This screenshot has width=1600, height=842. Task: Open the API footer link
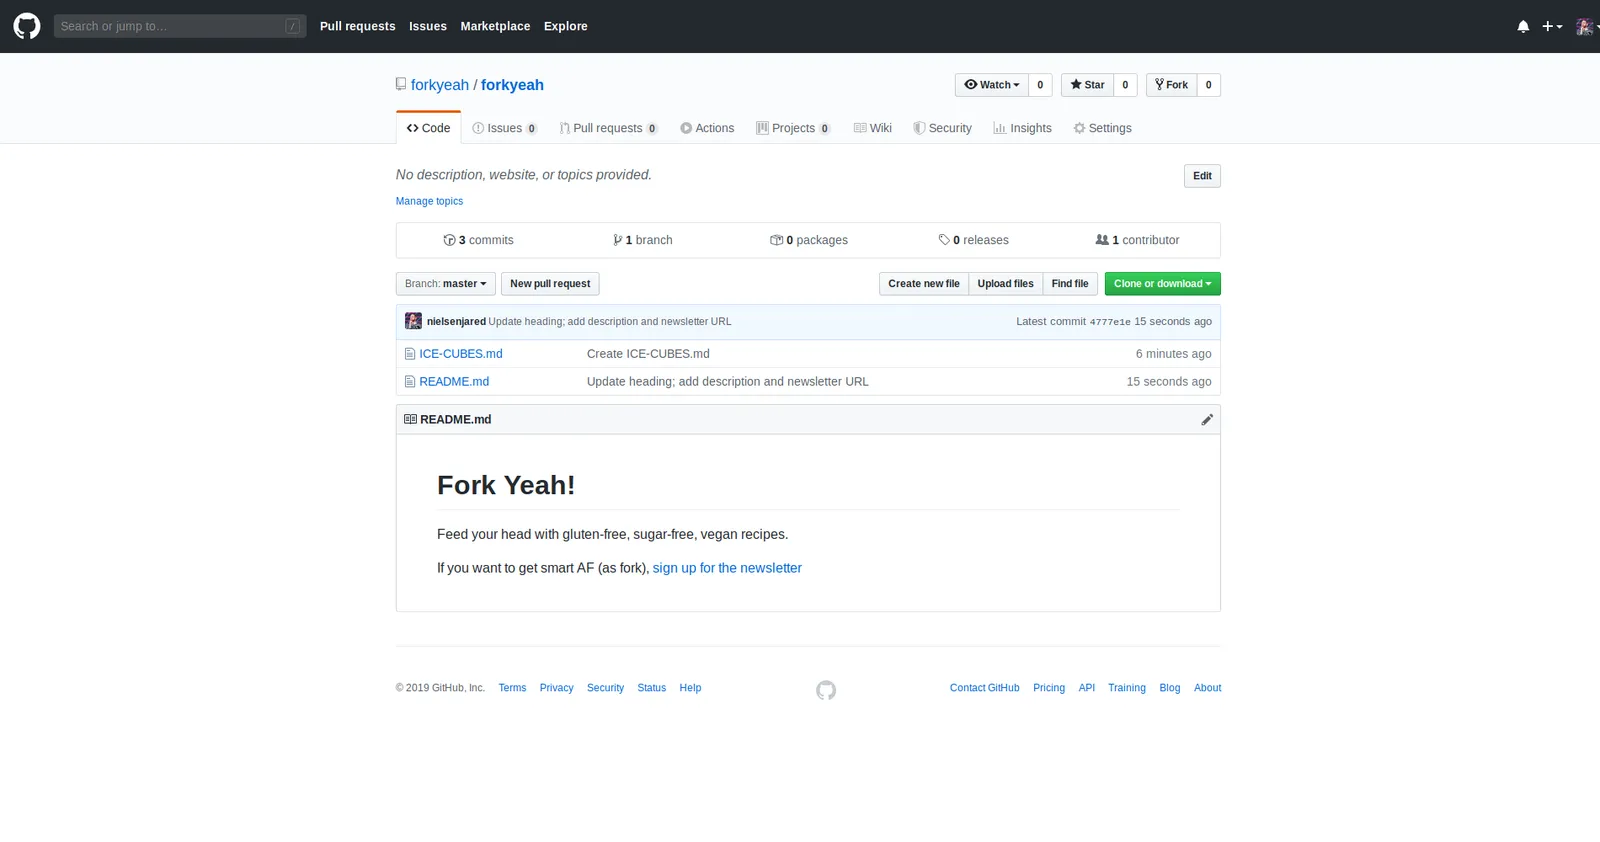1087,688
